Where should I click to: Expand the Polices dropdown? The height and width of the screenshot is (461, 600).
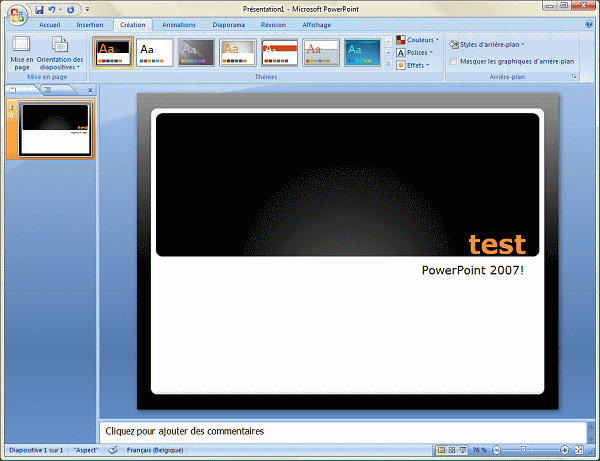pyautogui.click(x=417, y=53)
